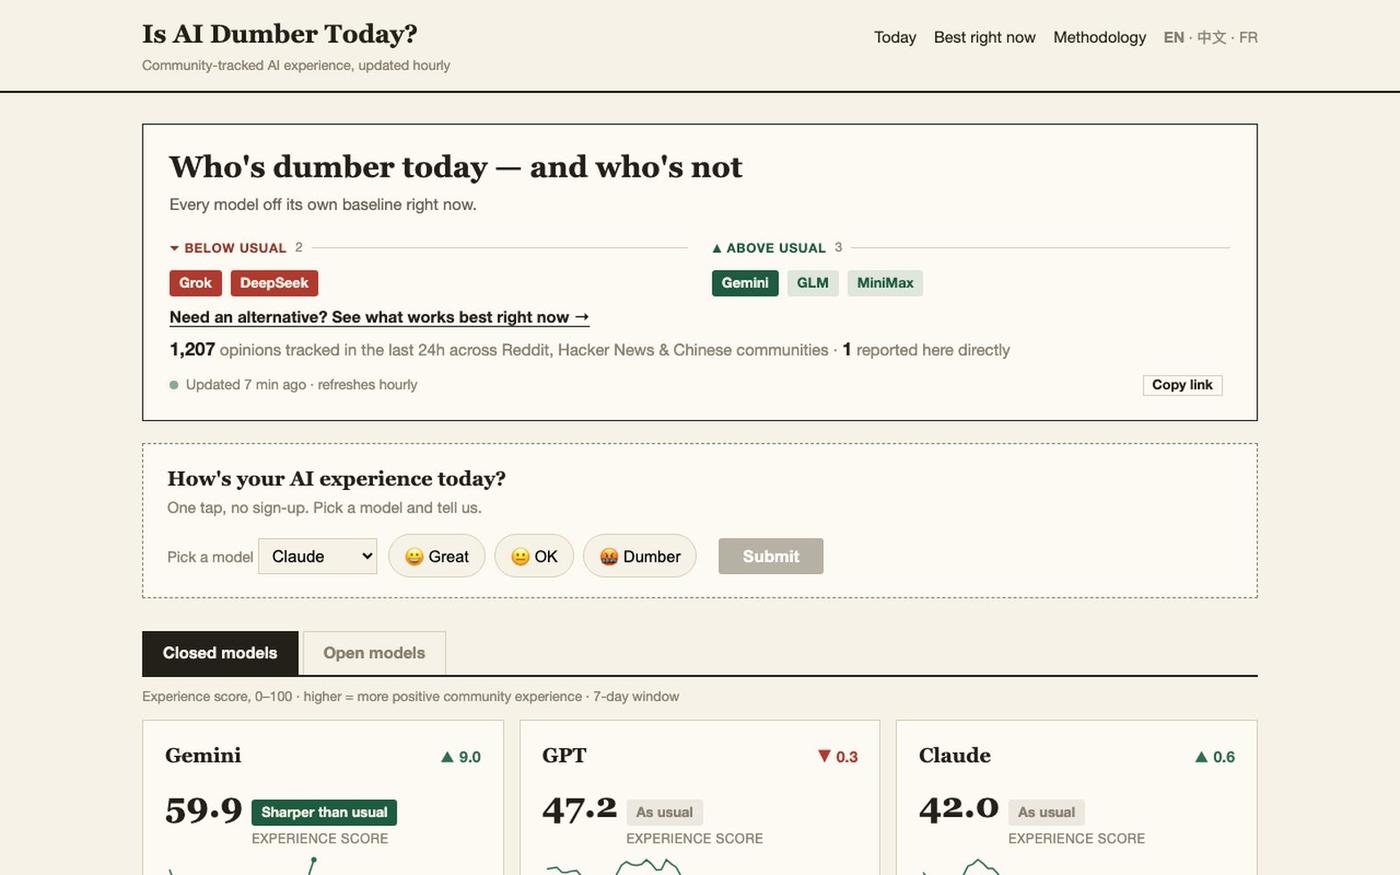Viewport: 1400px width, 875px height.
Task: Go to Methodology page
Action: coord(1099,37)
